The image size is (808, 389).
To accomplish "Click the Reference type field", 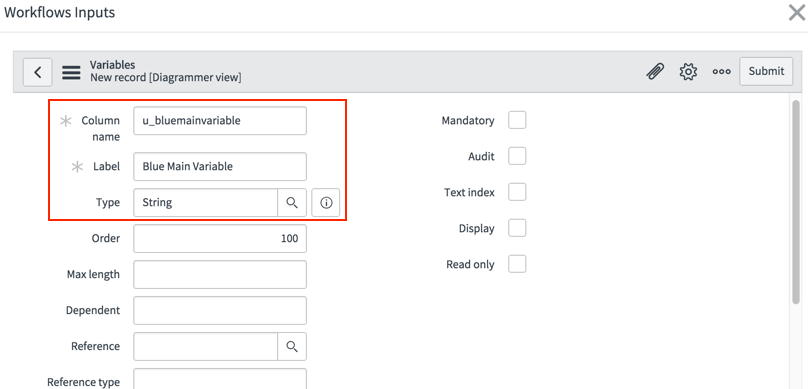I will (x=220, y=379).
